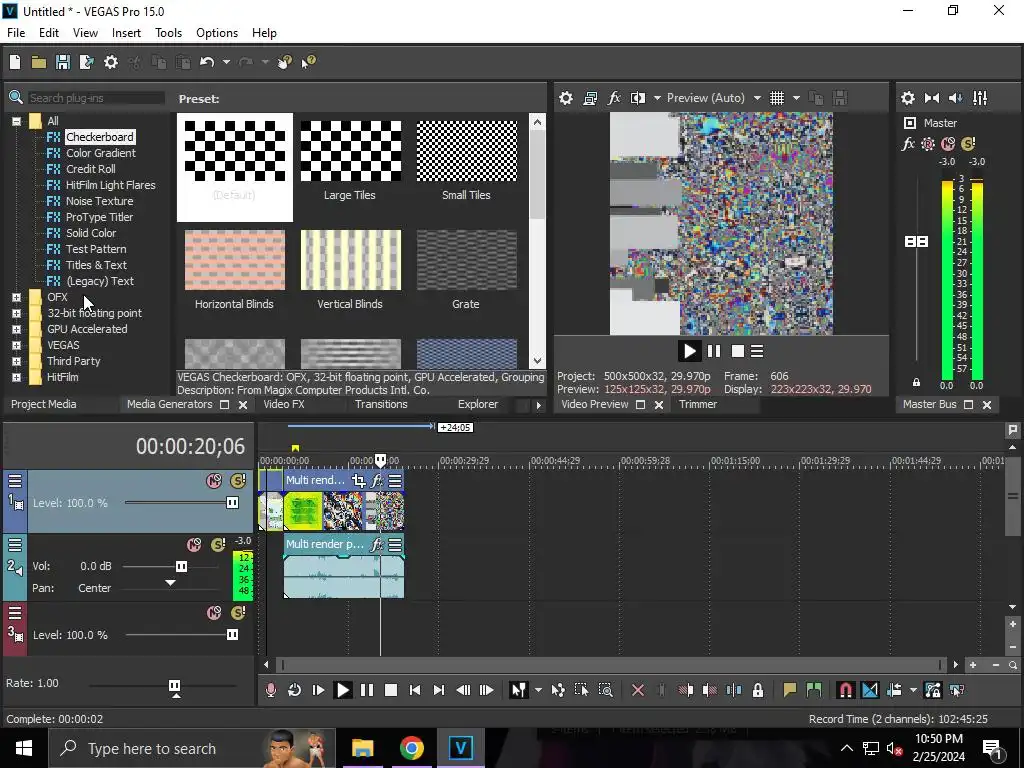Image resolution: width=1024 pixels, height=768 pixels.
Task: Toggle automatic crossfades icon
Action: pyautogui.click(x=870, y=690)
